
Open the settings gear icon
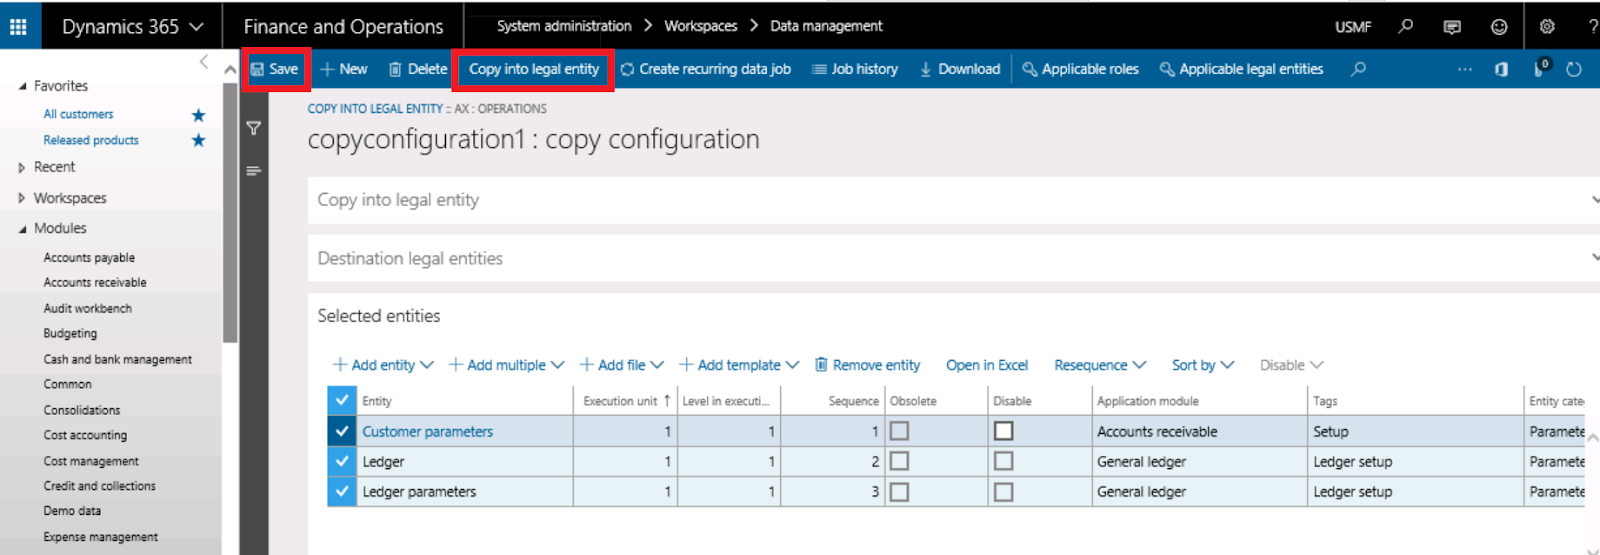(x=1547, y=27)
